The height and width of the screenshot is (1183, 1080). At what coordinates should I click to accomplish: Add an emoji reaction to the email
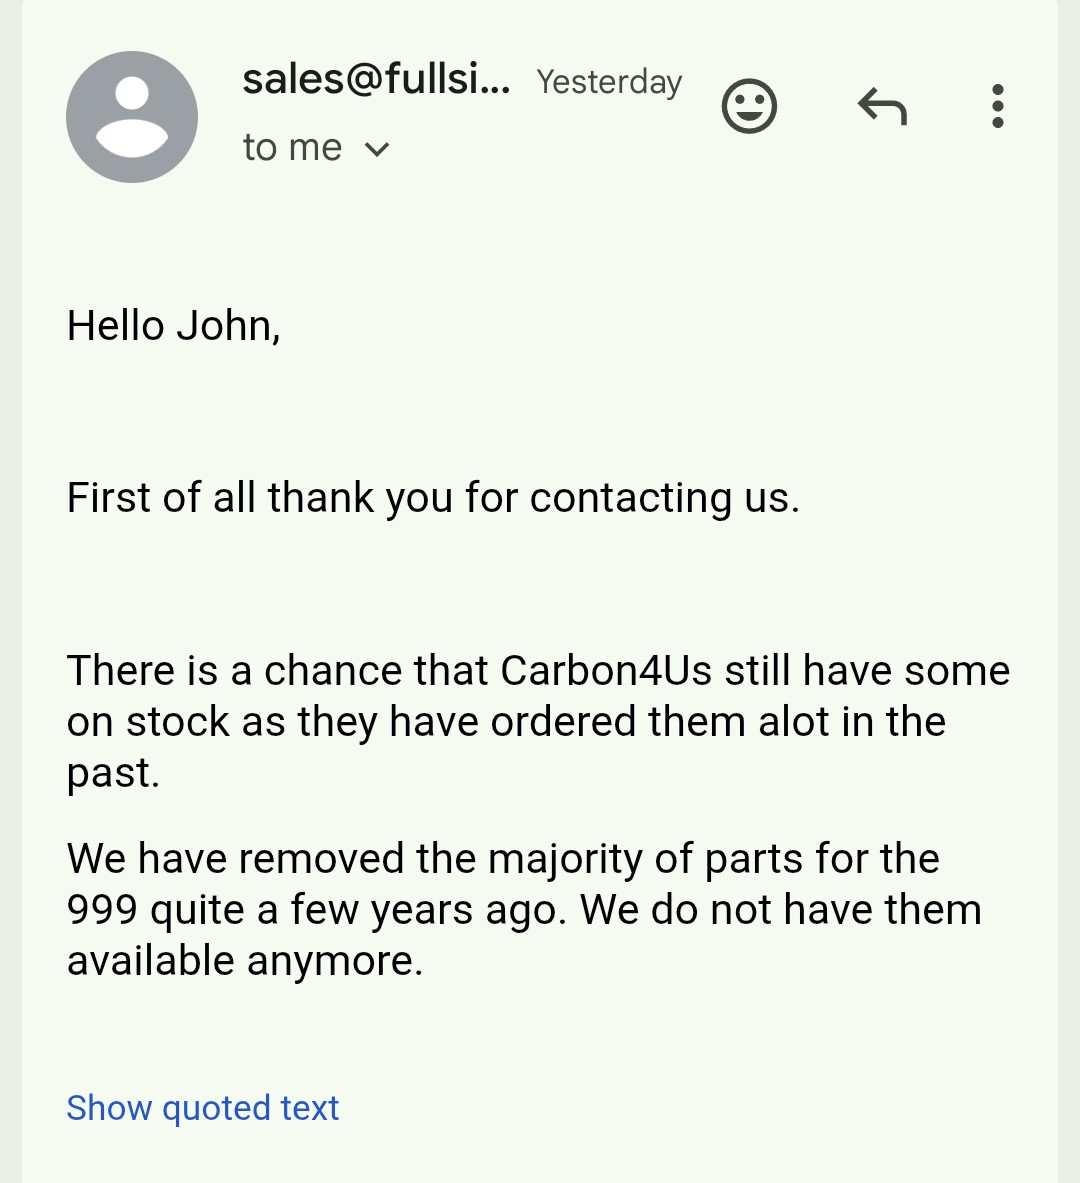[749, 106]
